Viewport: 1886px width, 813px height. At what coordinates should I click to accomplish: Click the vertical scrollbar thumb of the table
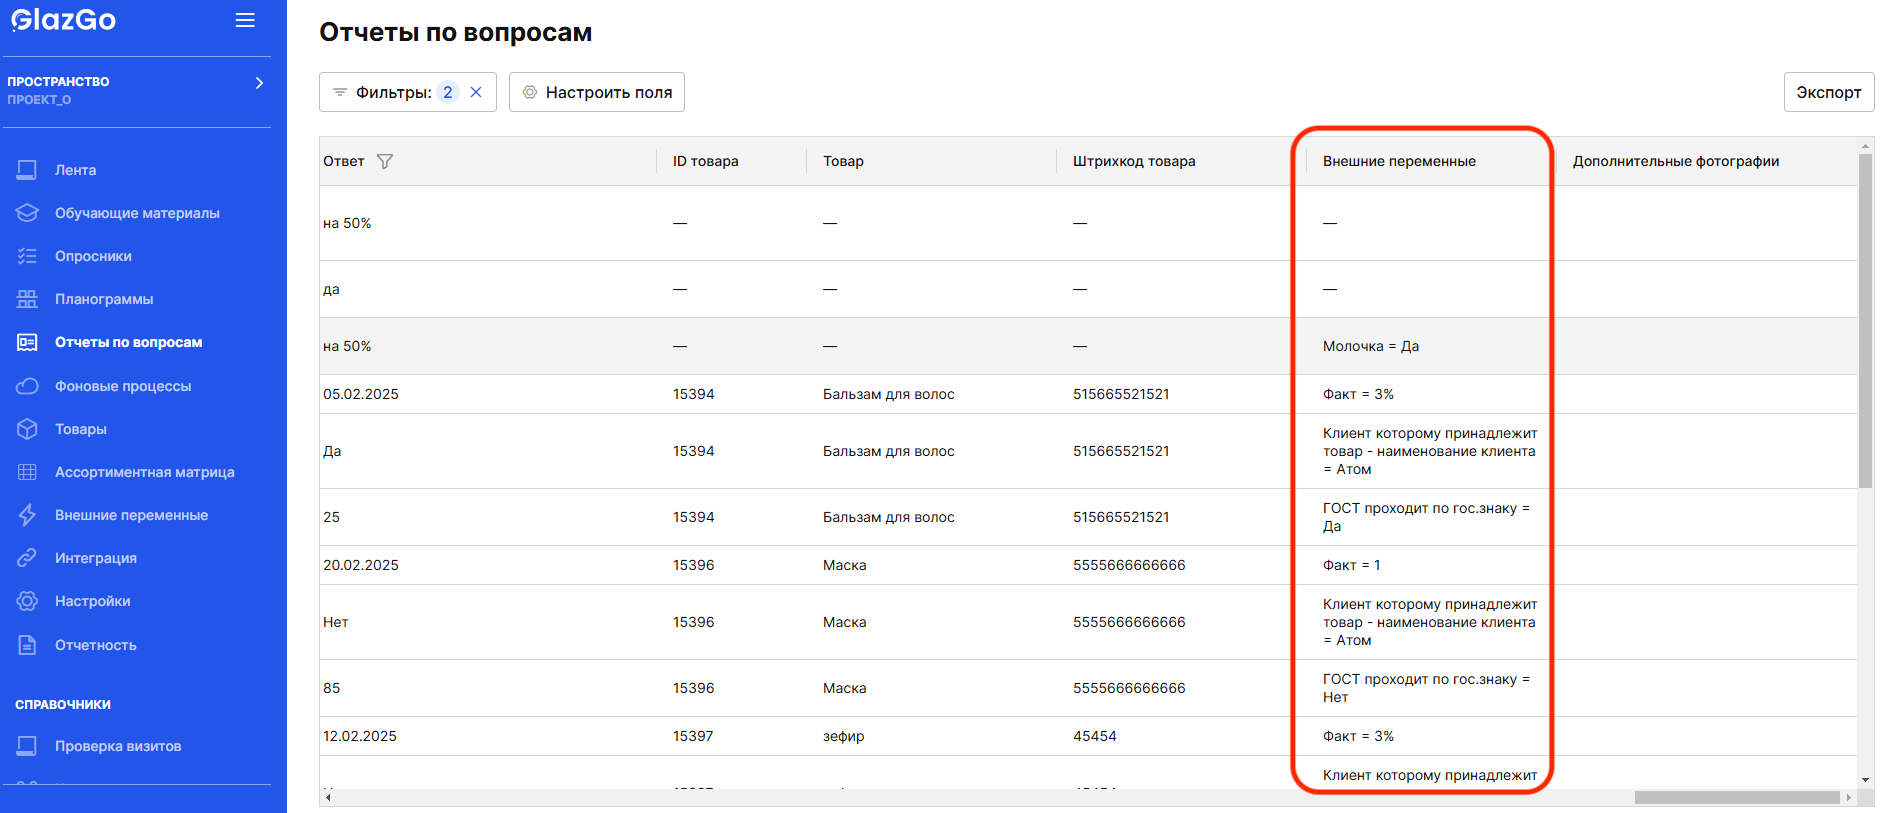point(1865,321)
